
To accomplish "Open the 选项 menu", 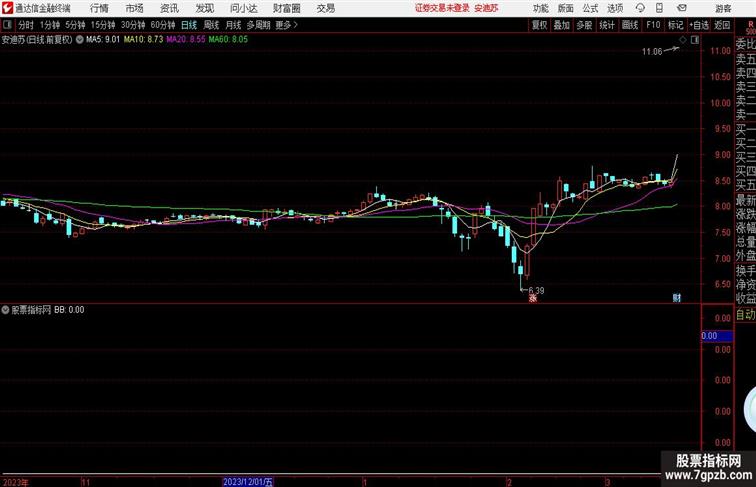I will pyautogui.click(x=615, y=8).
